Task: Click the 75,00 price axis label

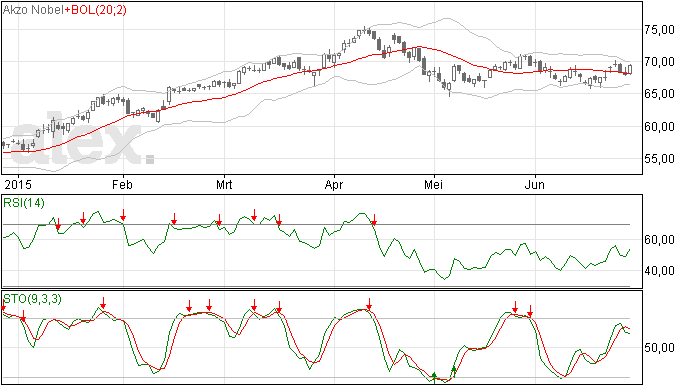Action: click(659, 30)
